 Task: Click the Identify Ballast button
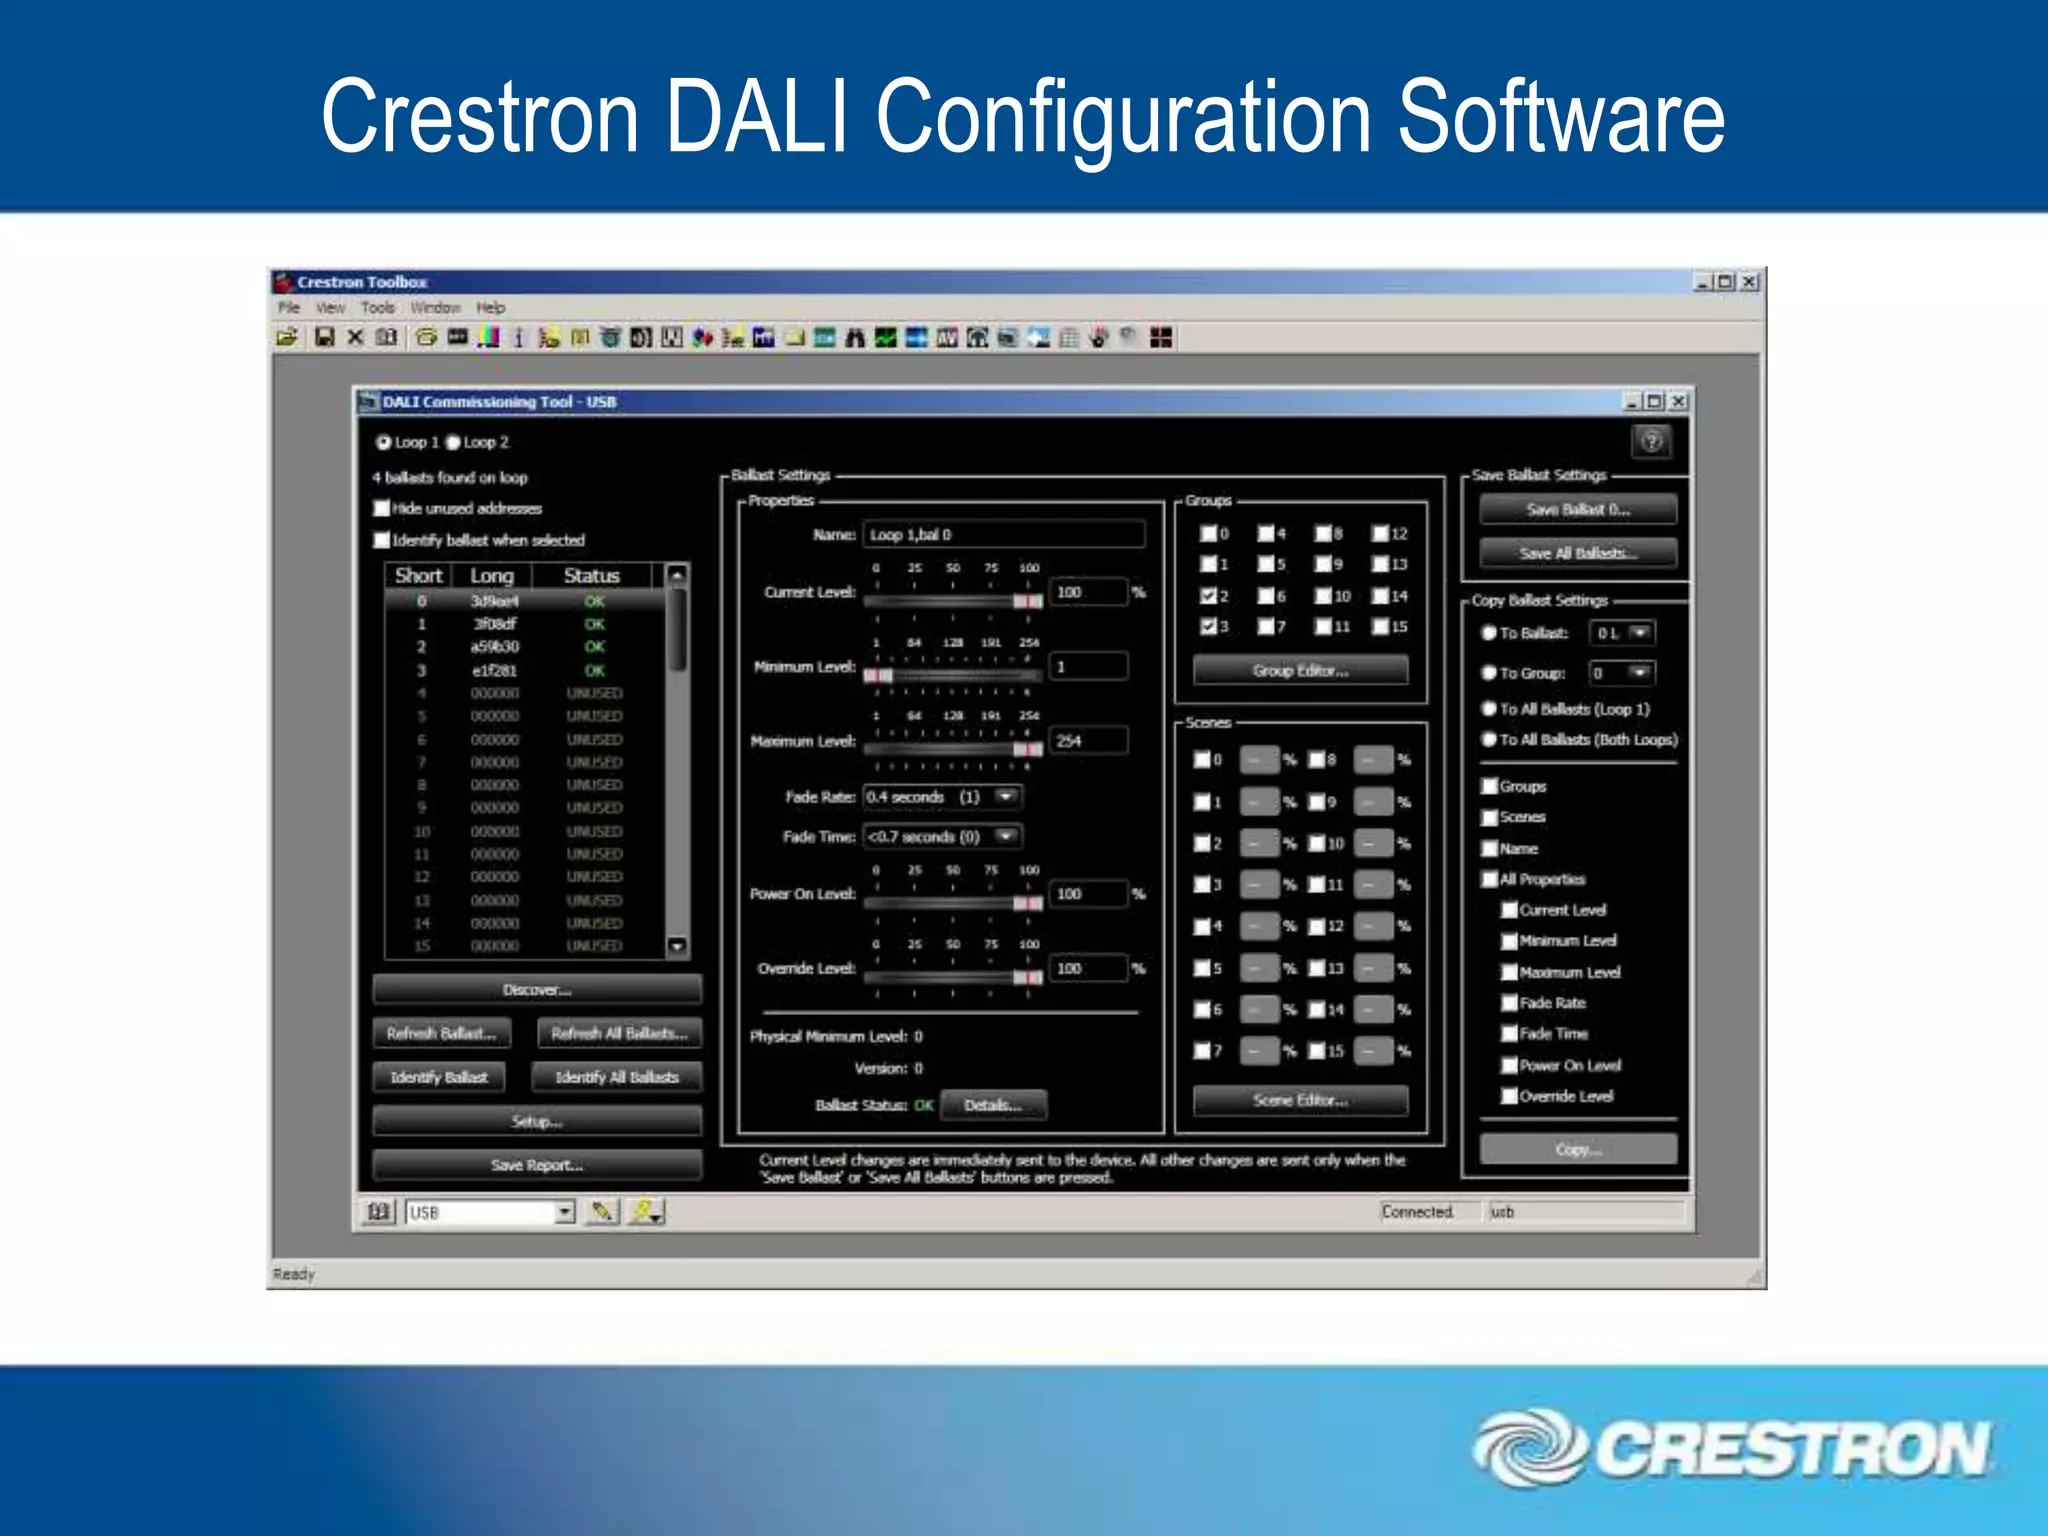[x=439, y=1077]
